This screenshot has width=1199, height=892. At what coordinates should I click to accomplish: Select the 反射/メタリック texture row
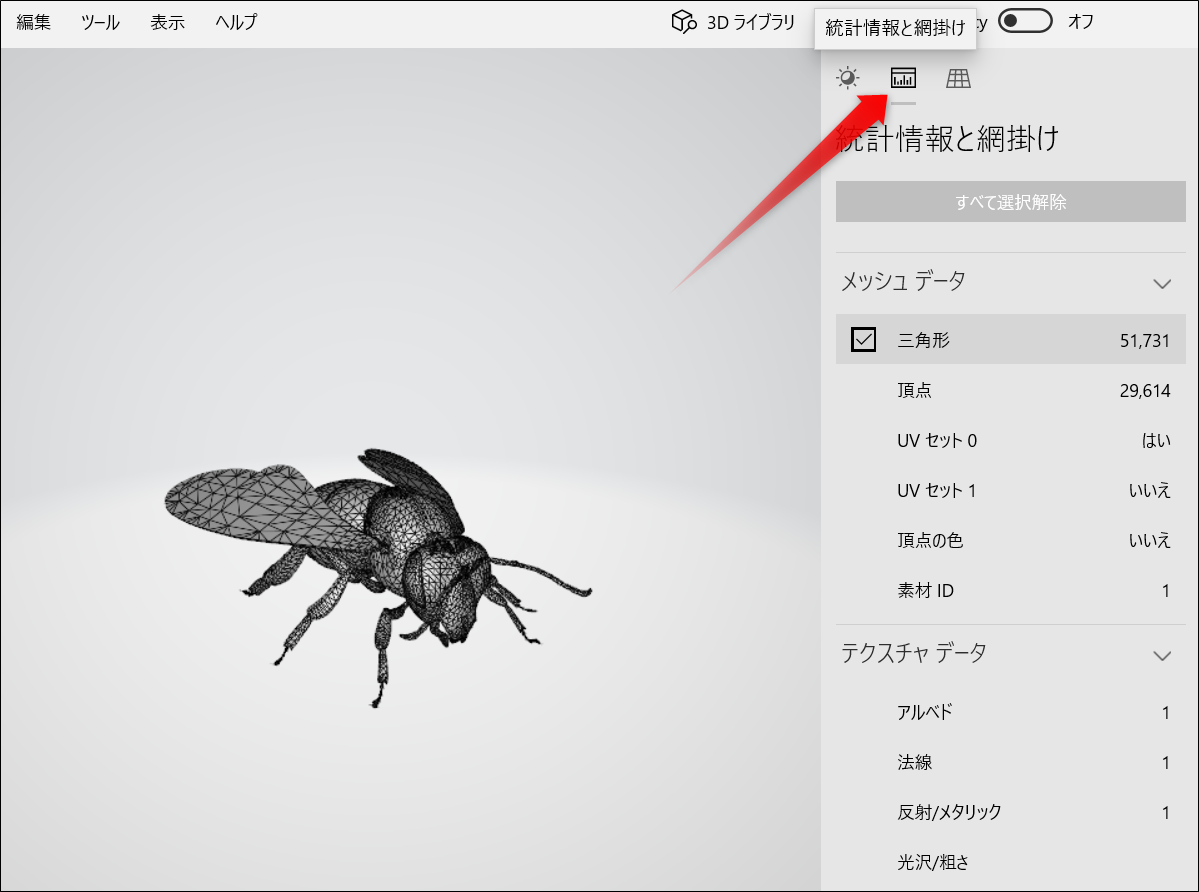coord(1010,812)
